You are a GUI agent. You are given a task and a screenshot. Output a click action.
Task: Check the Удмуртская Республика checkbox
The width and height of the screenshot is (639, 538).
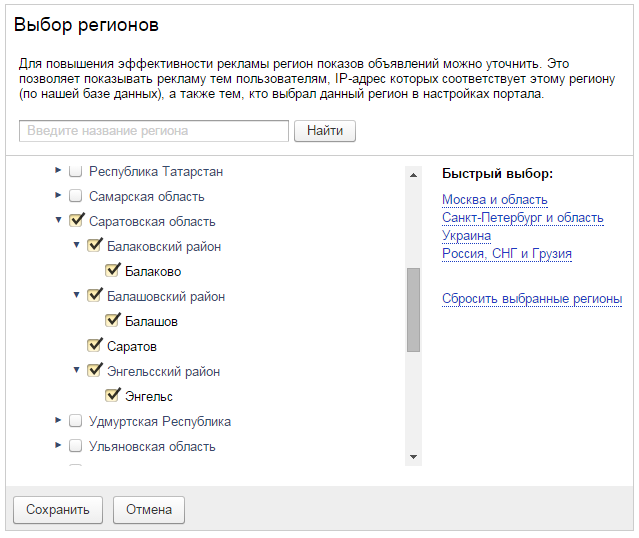75,421
